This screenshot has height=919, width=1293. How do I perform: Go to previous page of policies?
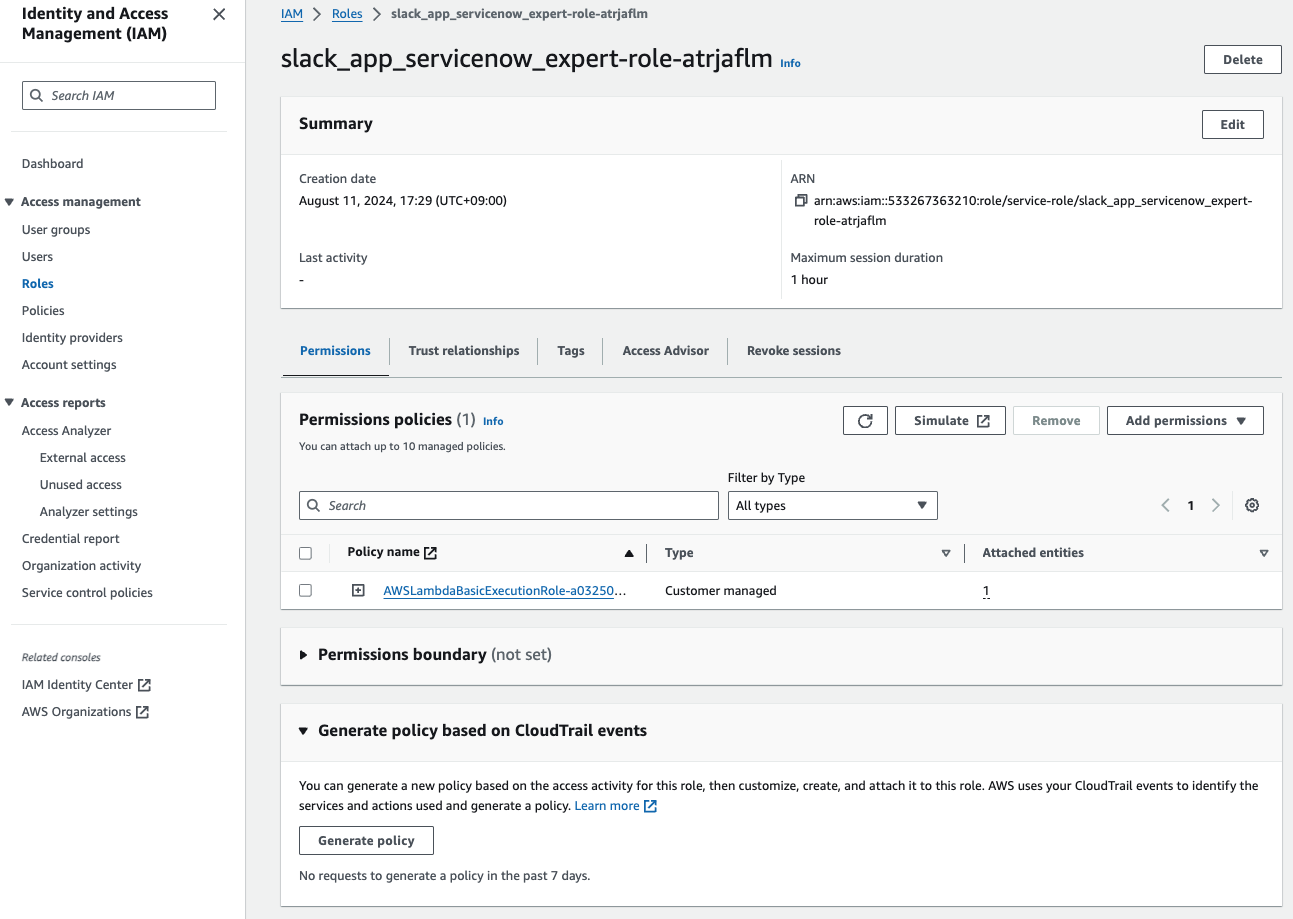coord(1165,506)
